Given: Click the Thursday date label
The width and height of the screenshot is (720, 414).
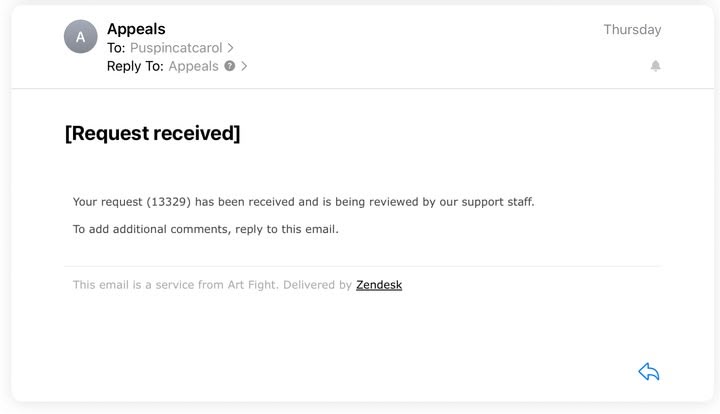Looking at the screenshot, I should [x=632, y=29].
